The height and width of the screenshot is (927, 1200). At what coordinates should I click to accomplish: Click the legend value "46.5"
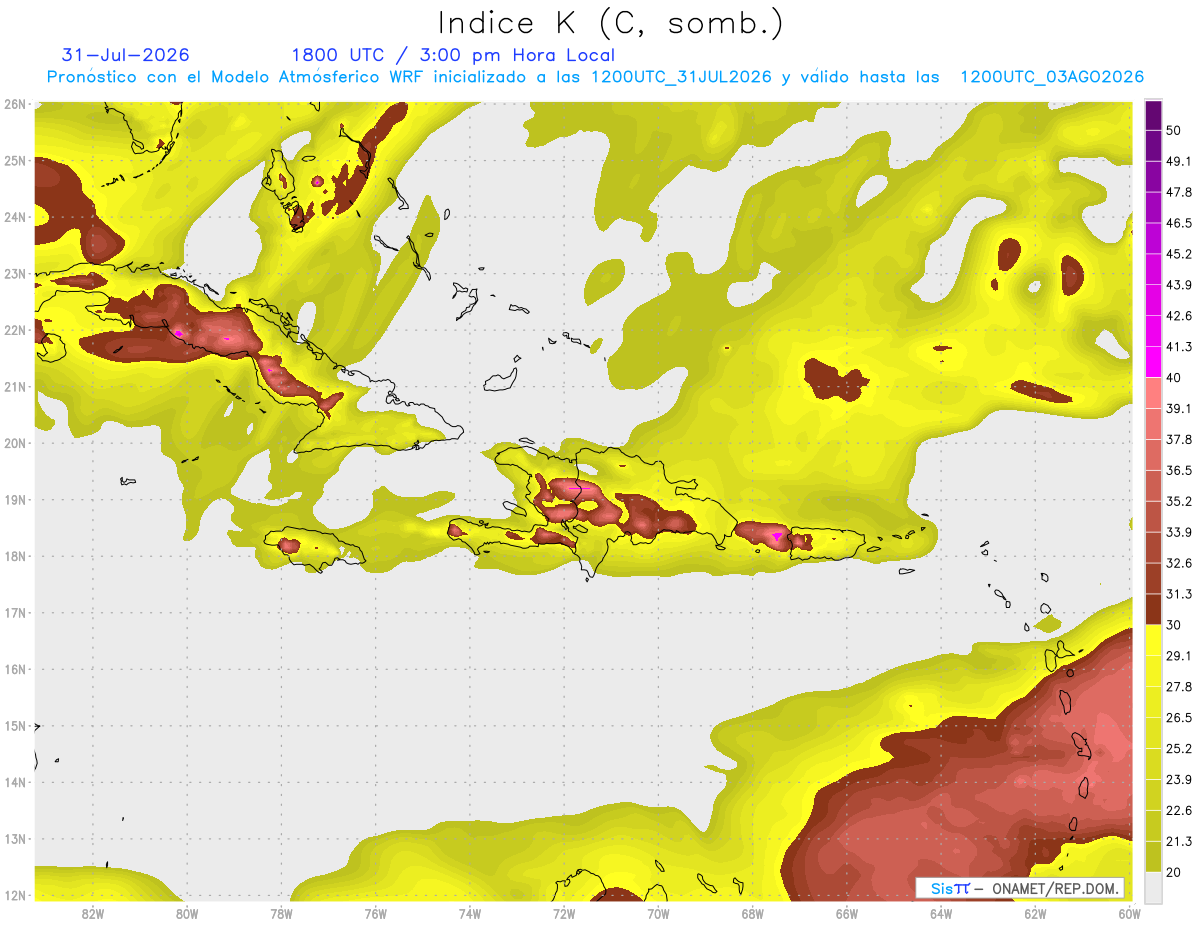1179,224
